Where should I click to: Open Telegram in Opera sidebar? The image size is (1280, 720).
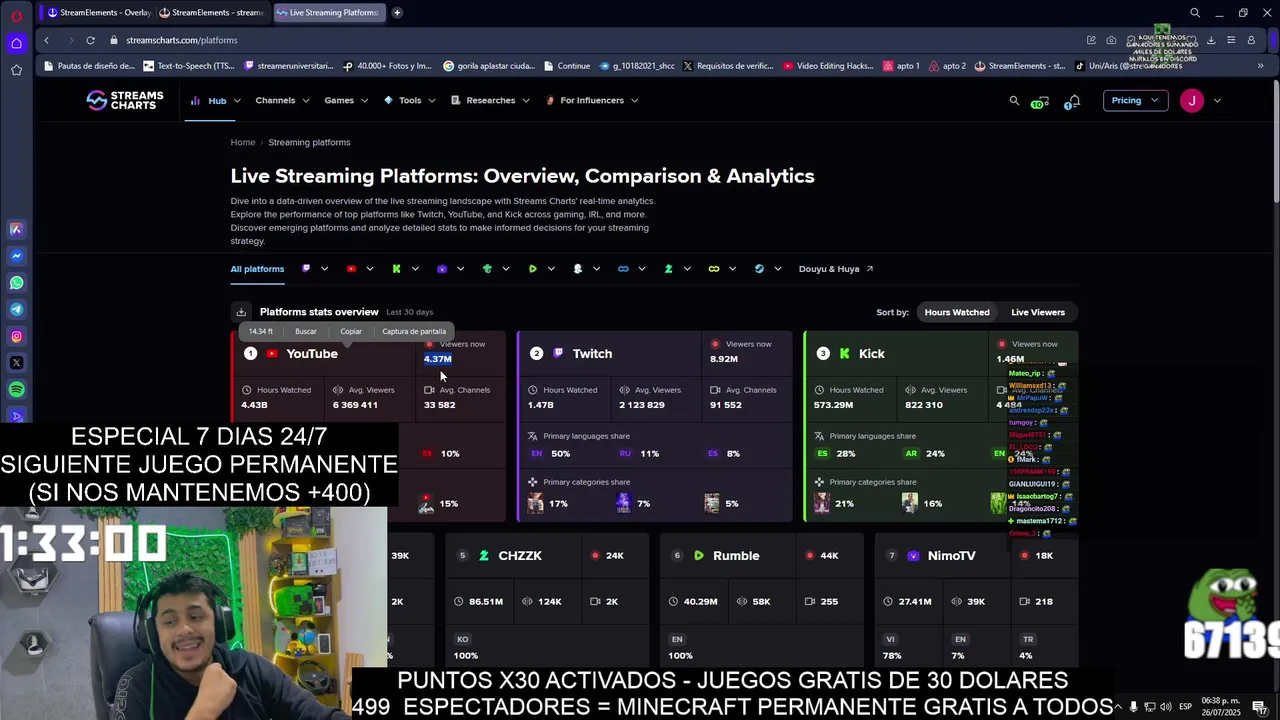pos(16,310)
